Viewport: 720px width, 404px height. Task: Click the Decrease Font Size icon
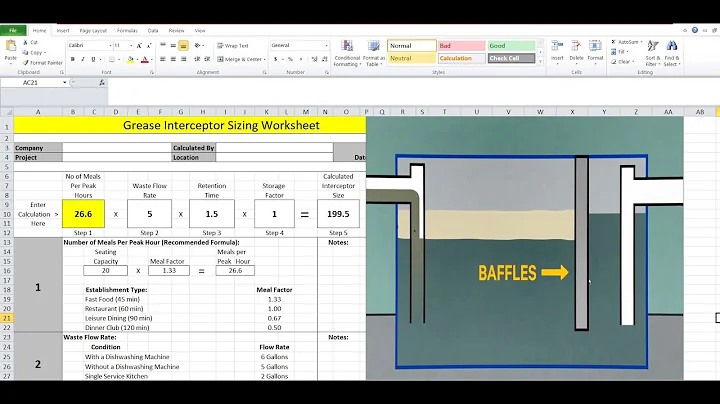pos(149,46)
